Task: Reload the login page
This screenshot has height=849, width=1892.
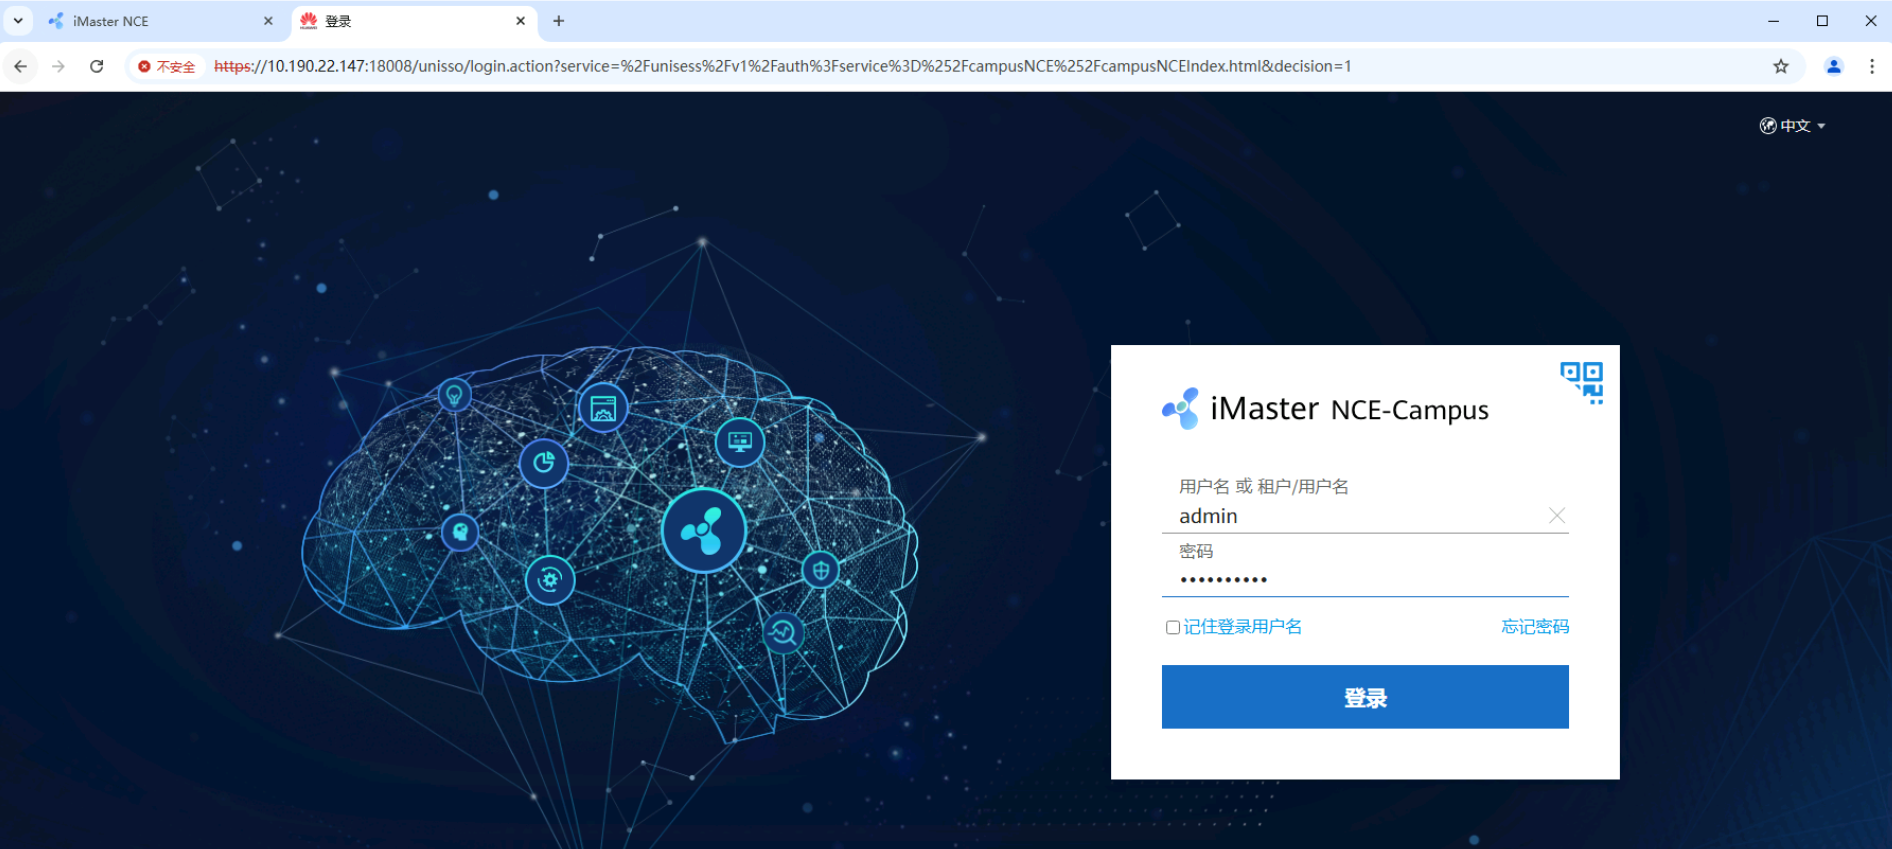Action: point(97,66)
